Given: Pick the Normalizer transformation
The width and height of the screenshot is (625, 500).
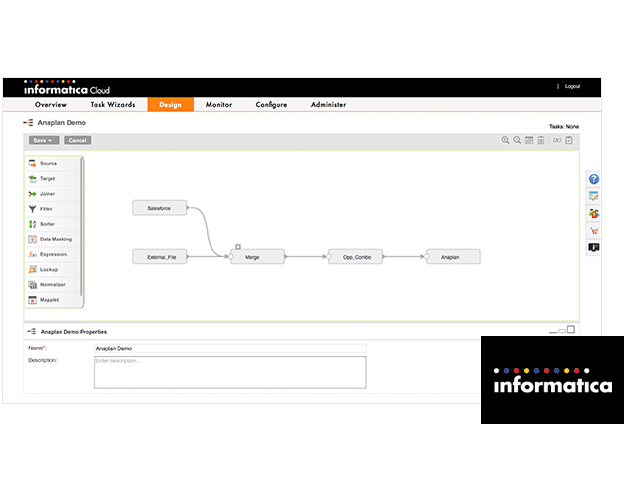Looking at the screenshot, I should (53, 285).
